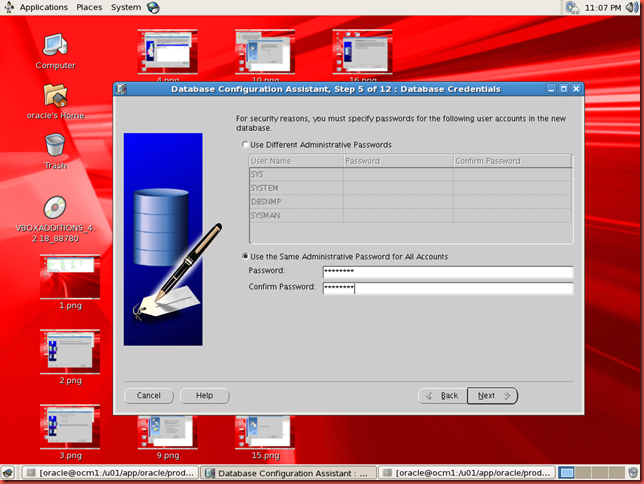644x484 pixels.
Task: Select the 4.png desktop thumbnail
Action: 168,52
